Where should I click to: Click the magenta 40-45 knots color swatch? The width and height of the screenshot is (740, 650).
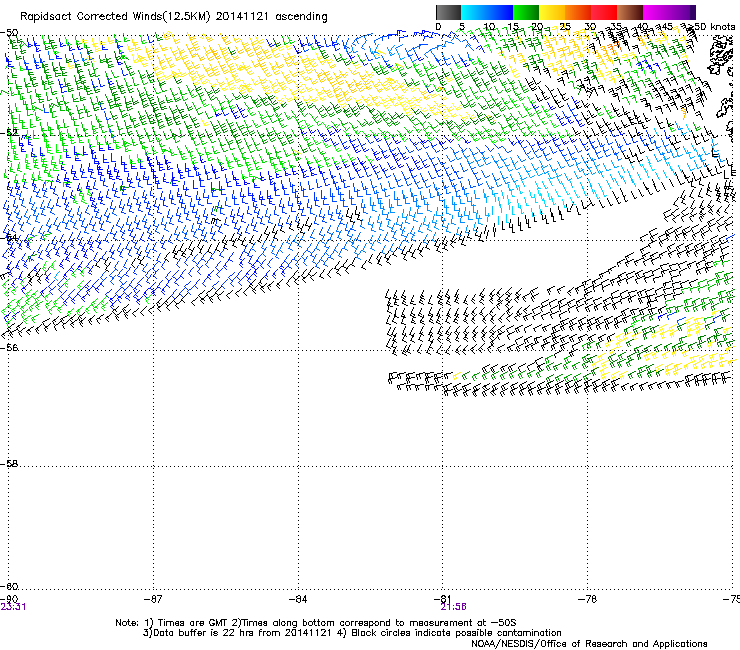click(x=658, y=12)
